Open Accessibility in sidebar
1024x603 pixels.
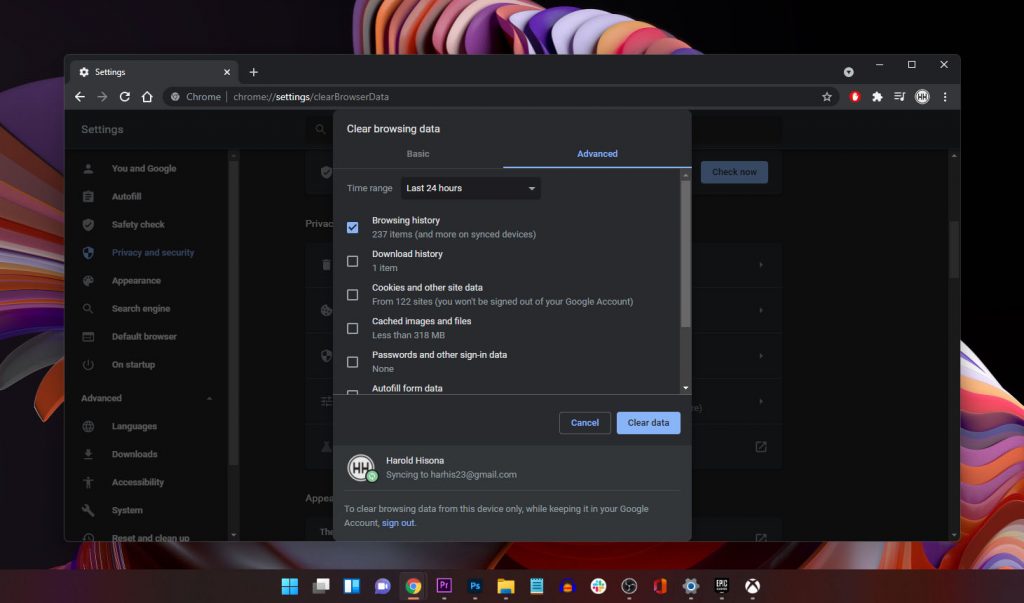click(x=137, y=483)
